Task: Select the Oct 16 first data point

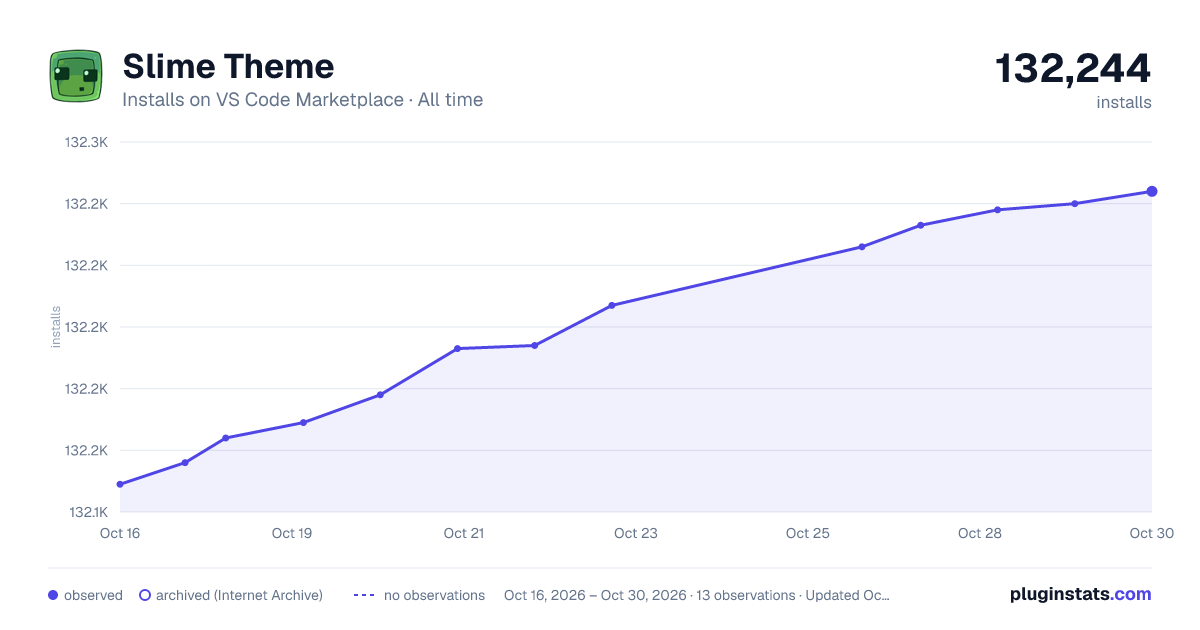Action: (120, 484)
